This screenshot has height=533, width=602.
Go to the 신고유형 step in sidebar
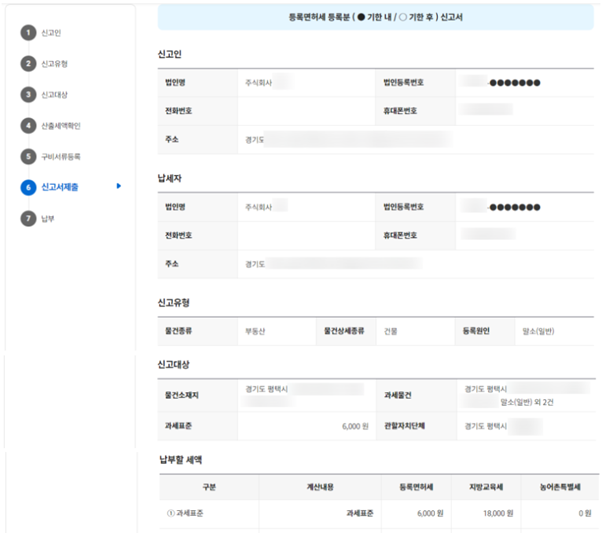(x=54, y=64)
